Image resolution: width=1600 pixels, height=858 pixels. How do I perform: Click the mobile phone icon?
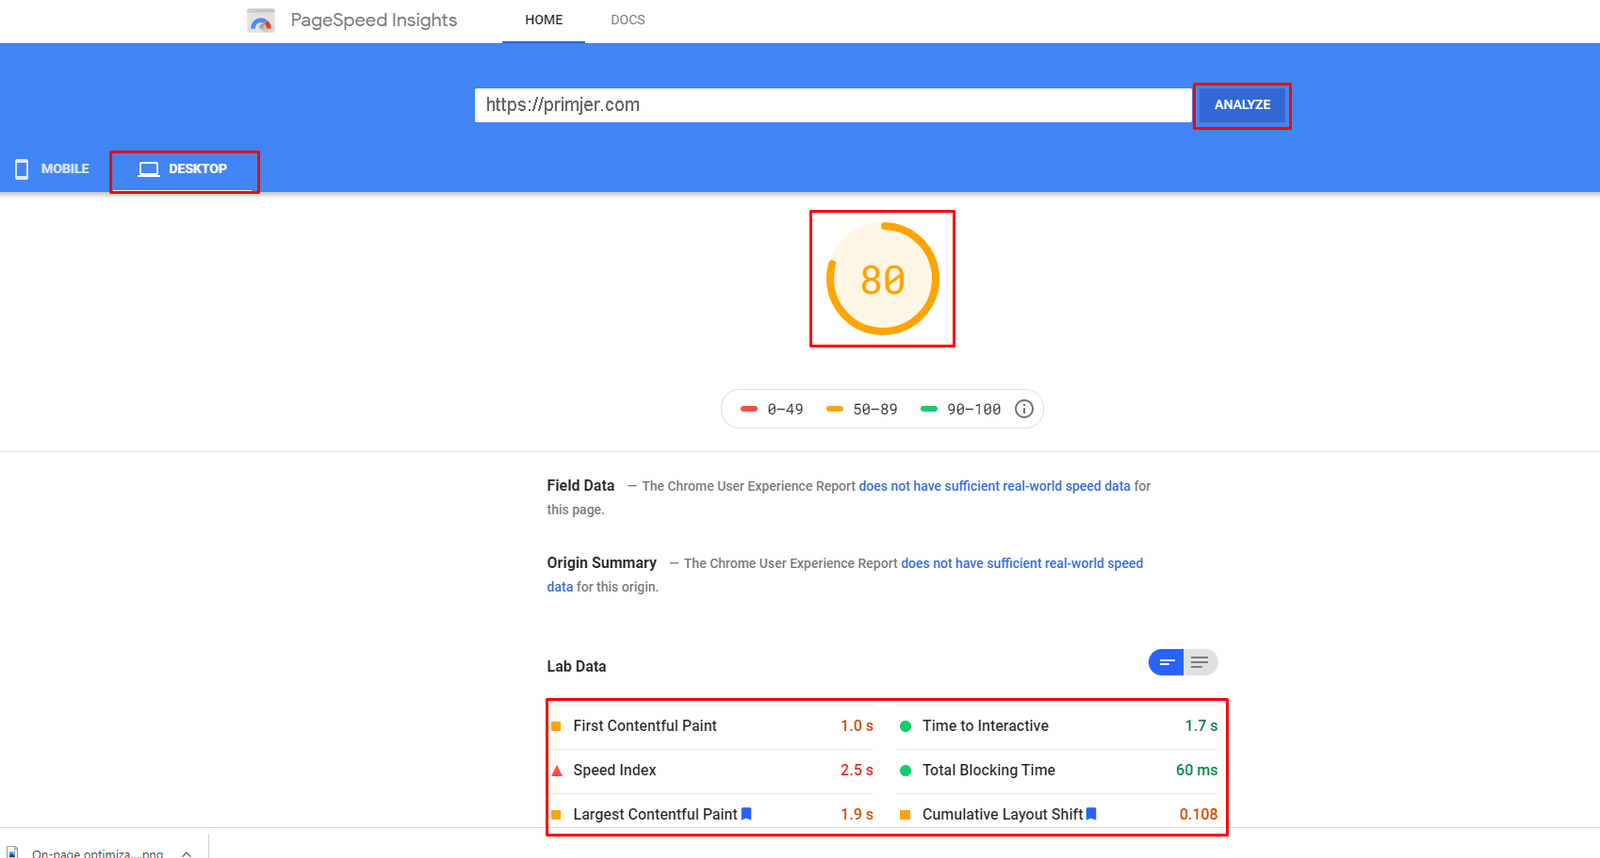(22, 169)
